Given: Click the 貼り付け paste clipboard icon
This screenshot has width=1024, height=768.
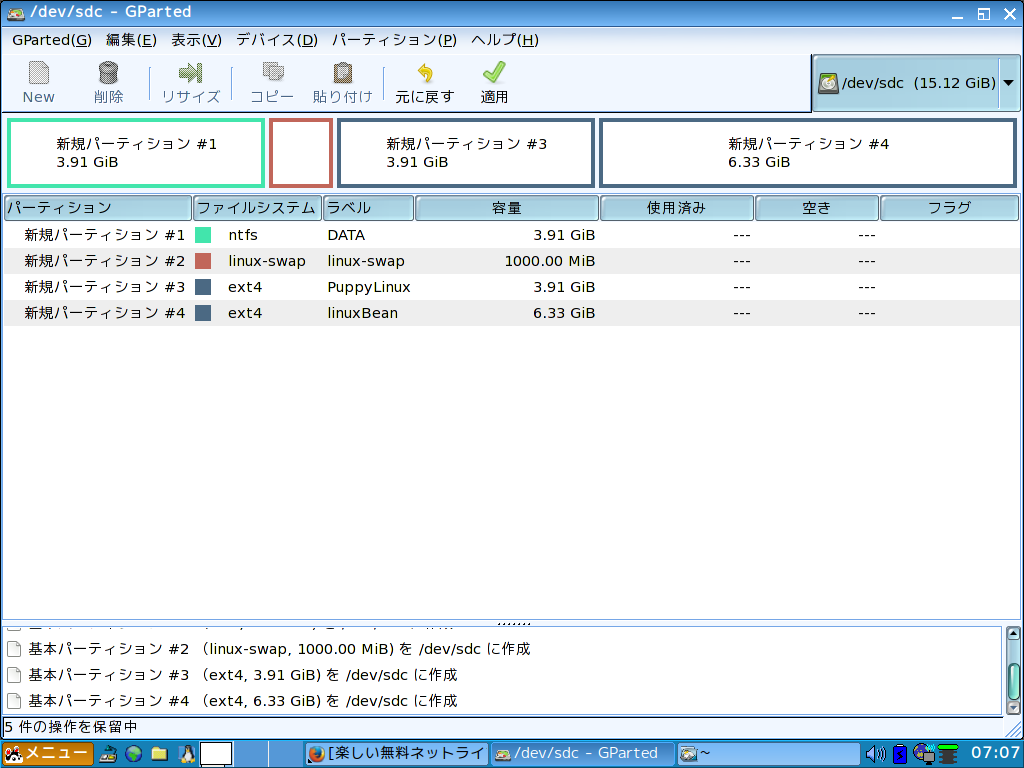Looking at the screenshot, I should point(342,72).
